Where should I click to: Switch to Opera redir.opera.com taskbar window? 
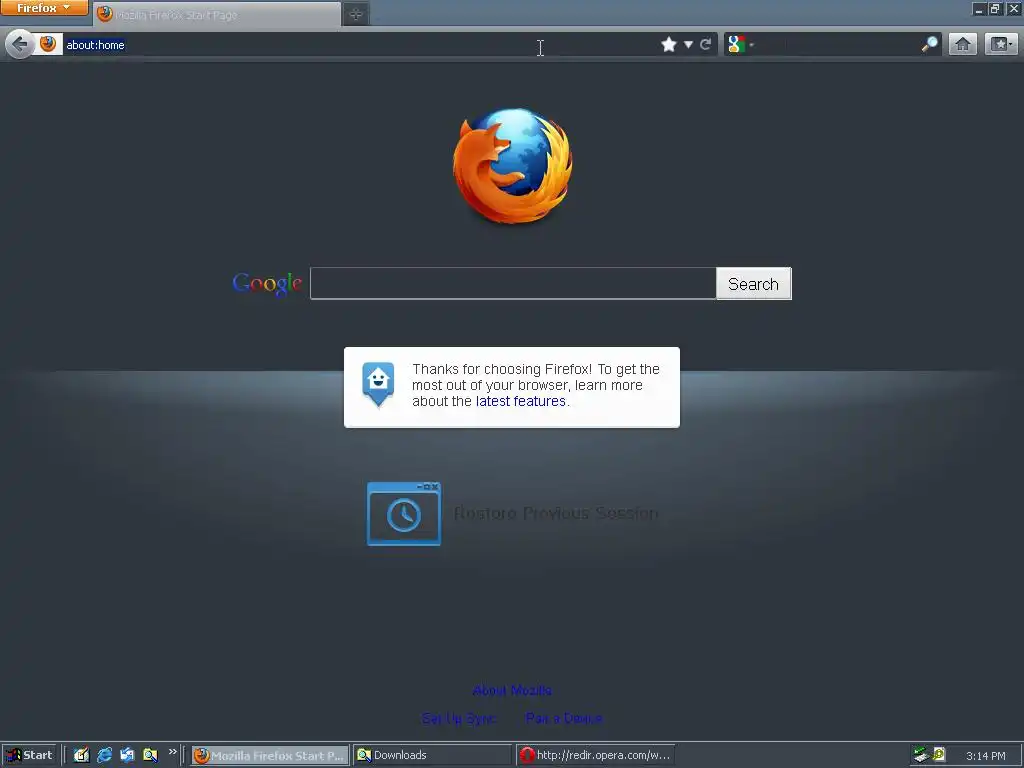(x=595, y=756)
